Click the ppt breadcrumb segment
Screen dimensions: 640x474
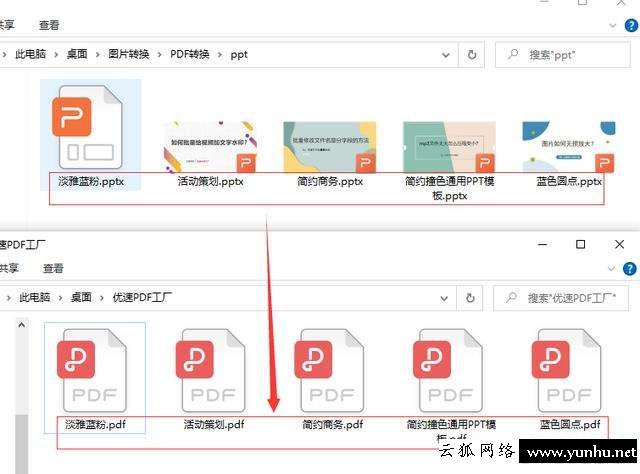(239, 54)
